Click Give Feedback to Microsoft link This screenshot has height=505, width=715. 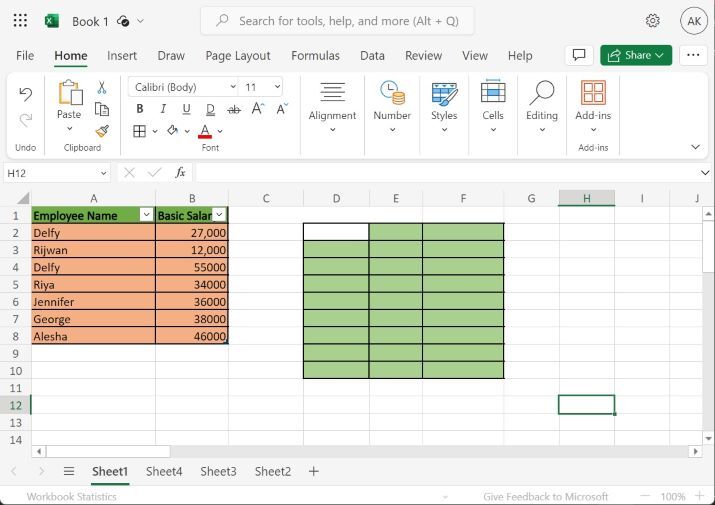tap(545, 496)
